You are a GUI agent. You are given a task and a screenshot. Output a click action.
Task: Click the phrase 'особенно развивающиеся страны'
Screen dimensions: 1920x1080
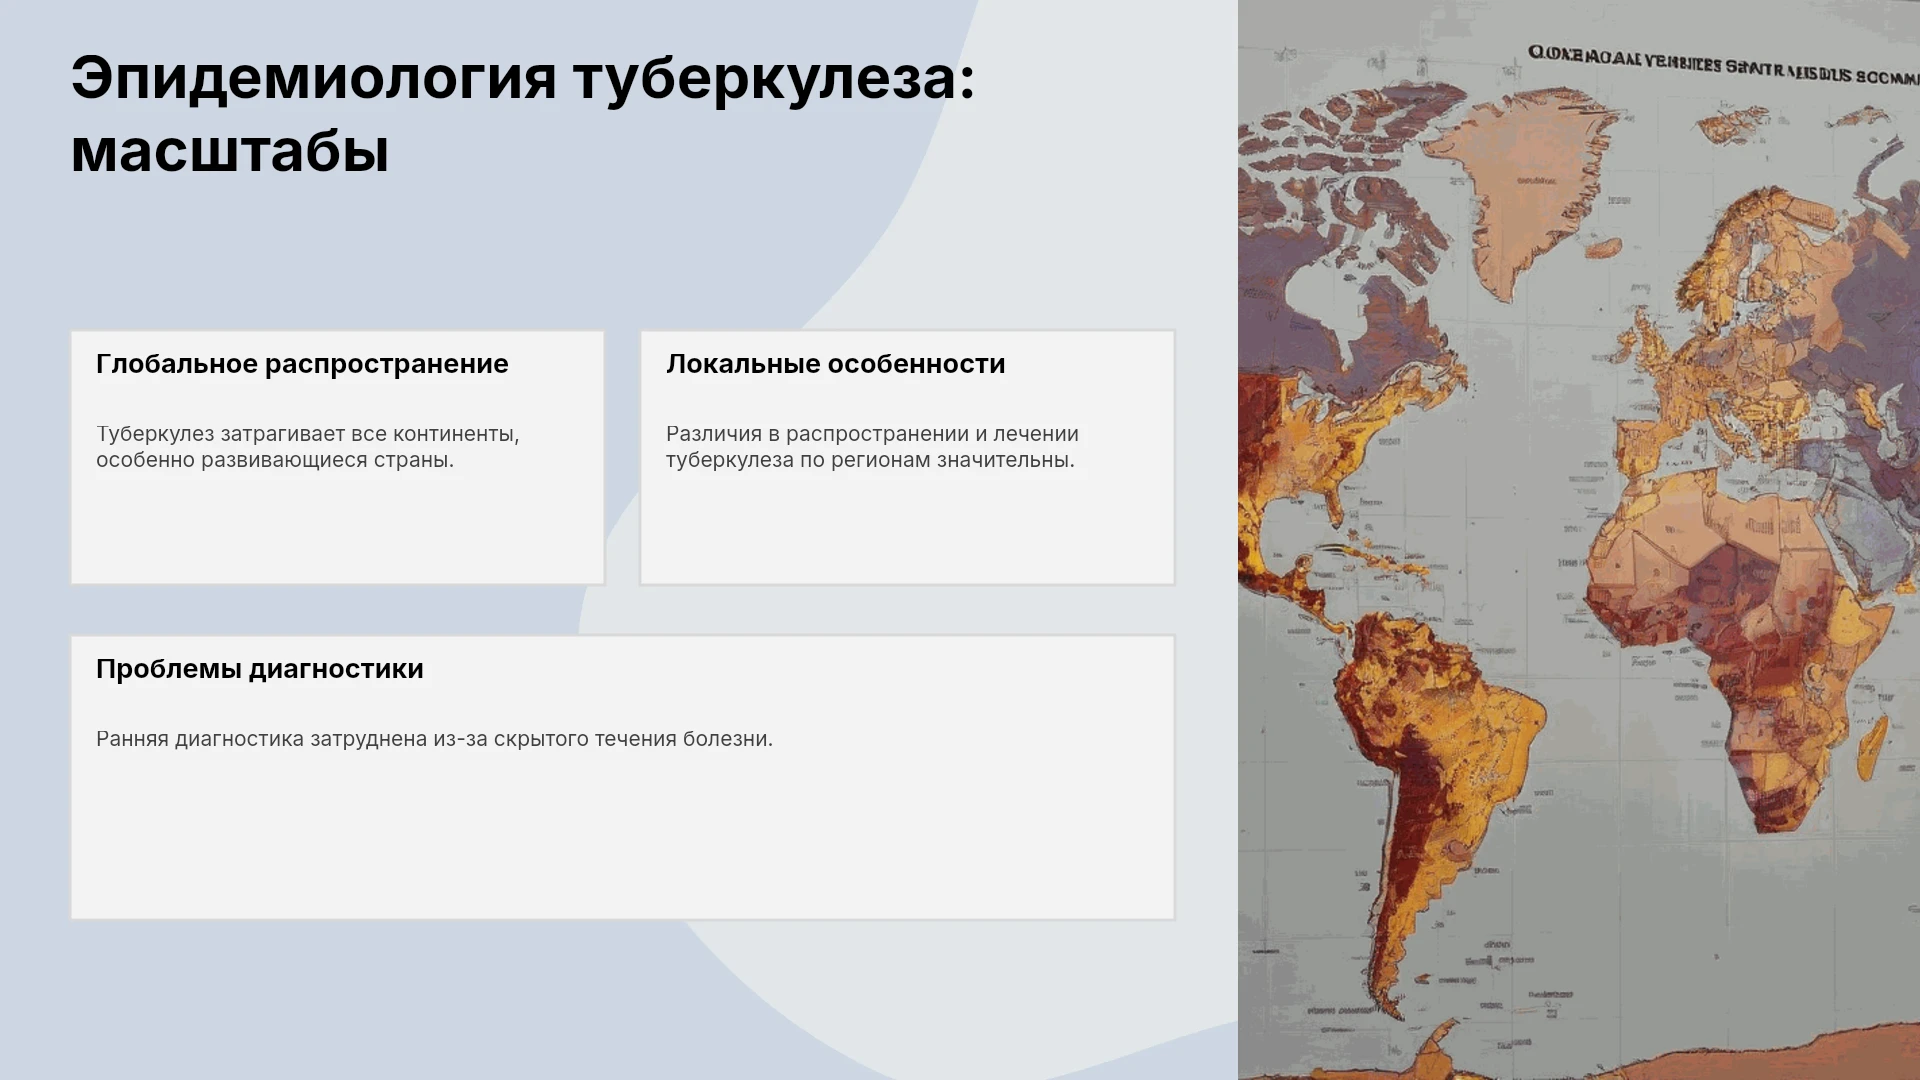(273, 460)
